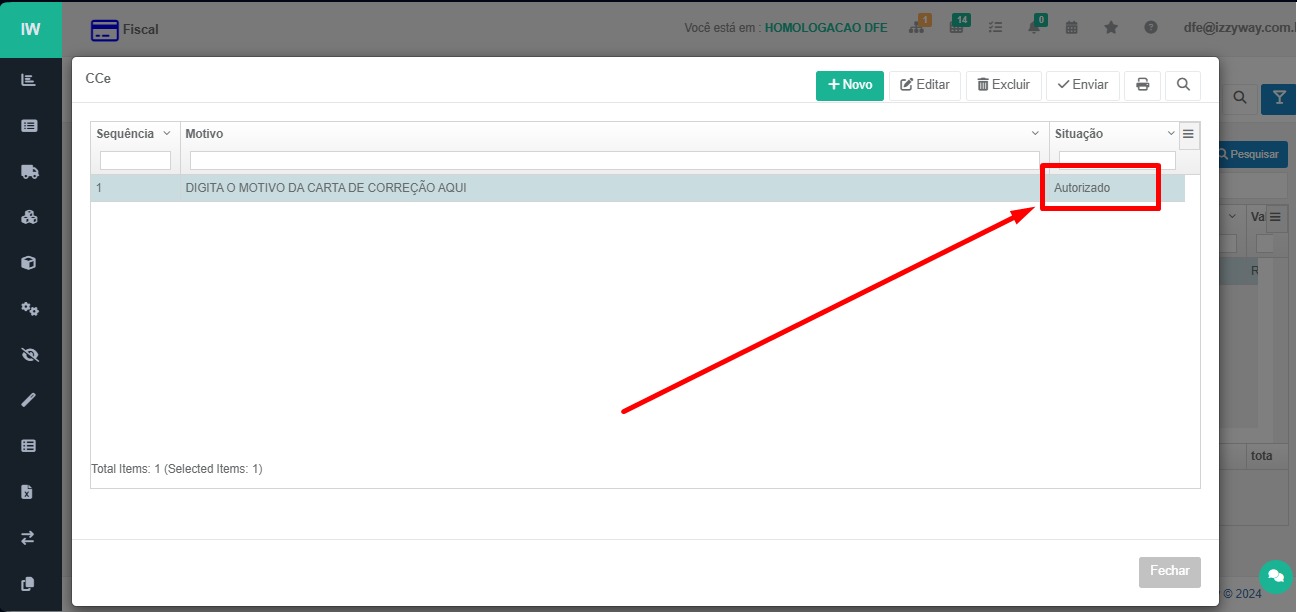Open the notifications bell icon
Screen dimensions: 1297x612
[1034, 28]
